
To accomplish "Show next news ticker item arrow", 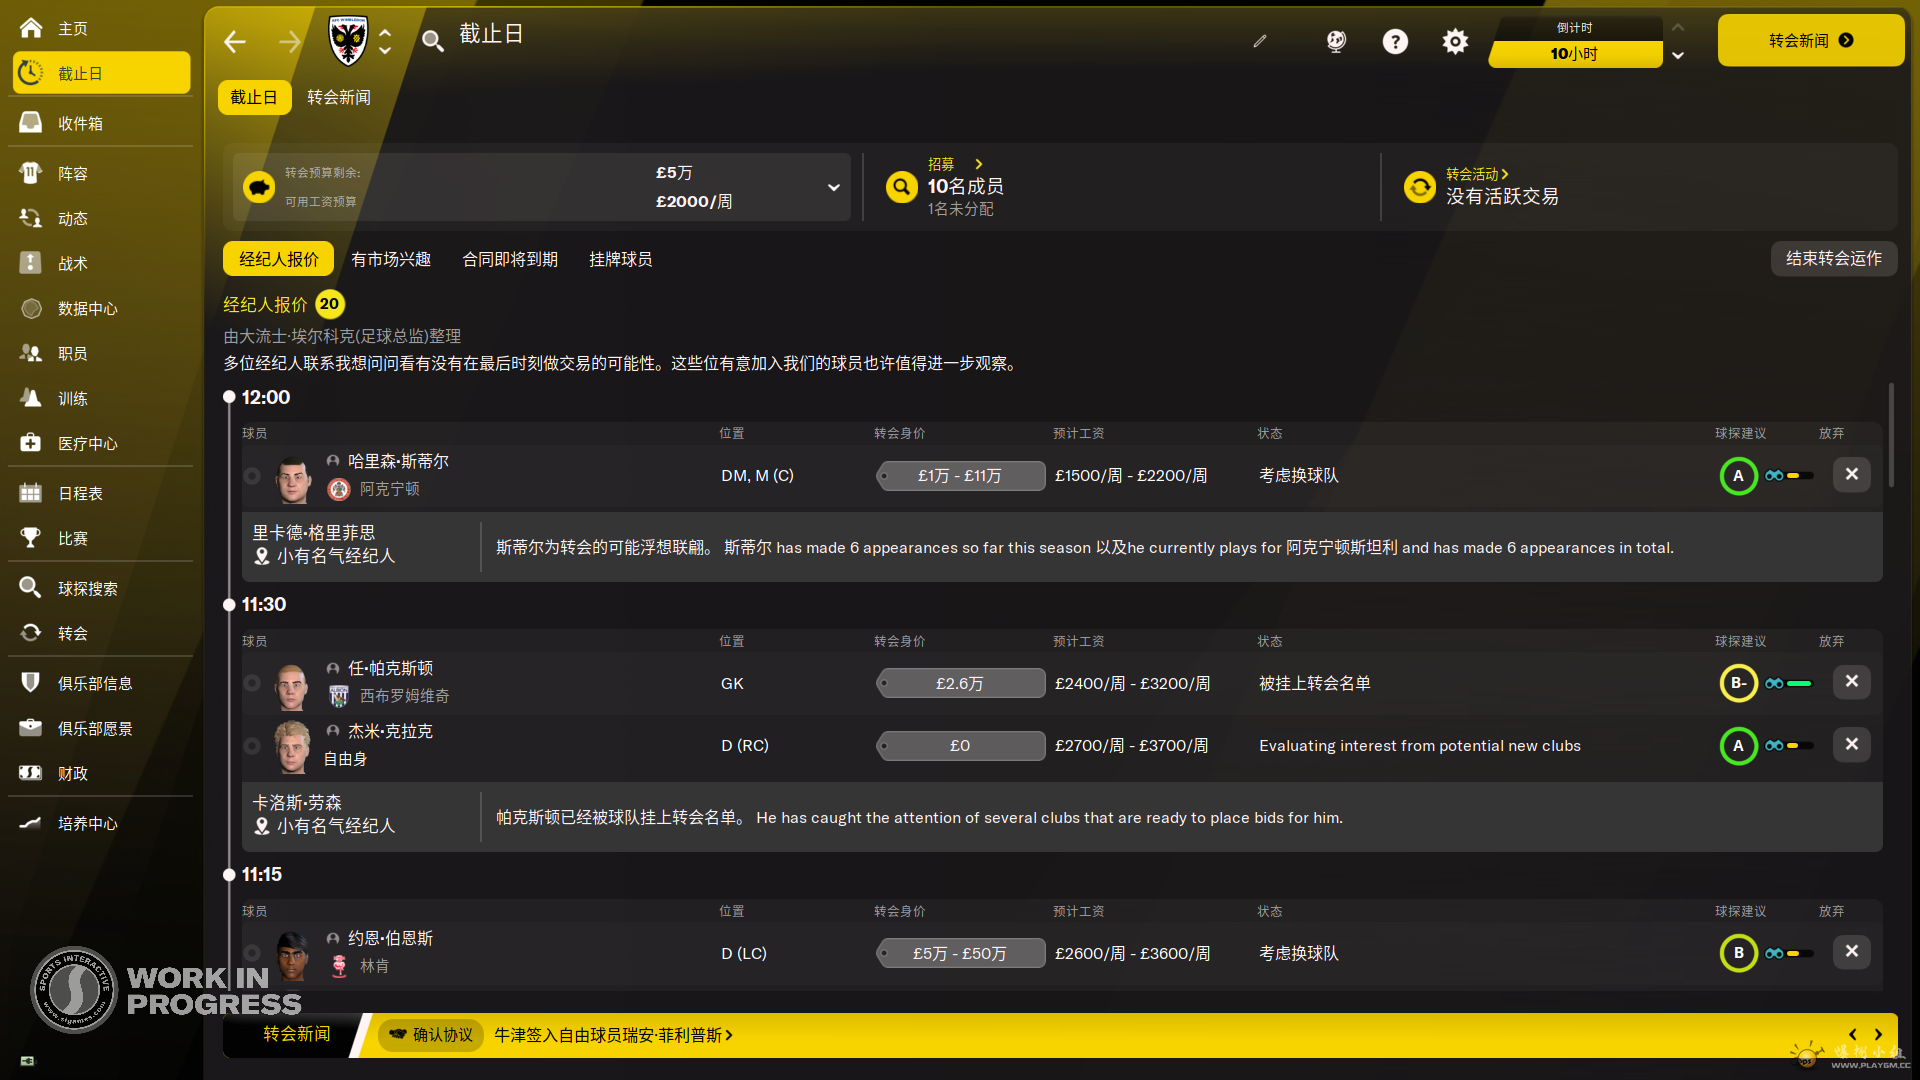I will pos(1878,1035).
